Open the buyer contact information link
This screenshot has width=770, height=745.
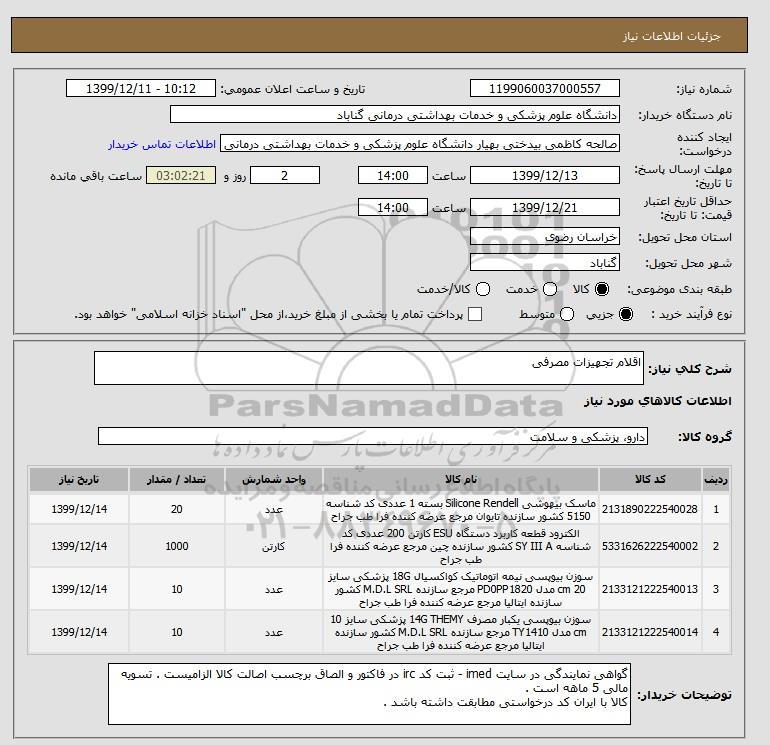162,144
